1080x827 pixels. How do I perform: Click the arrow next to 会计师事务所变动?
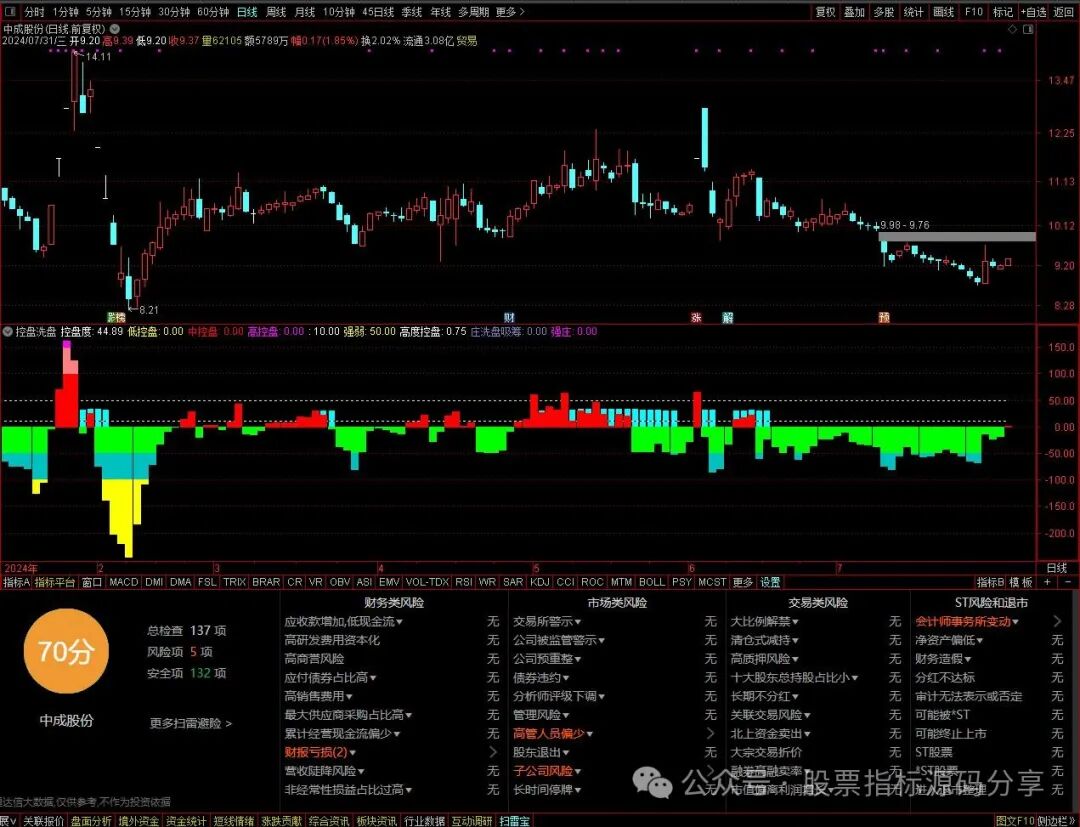(1057, 621)
